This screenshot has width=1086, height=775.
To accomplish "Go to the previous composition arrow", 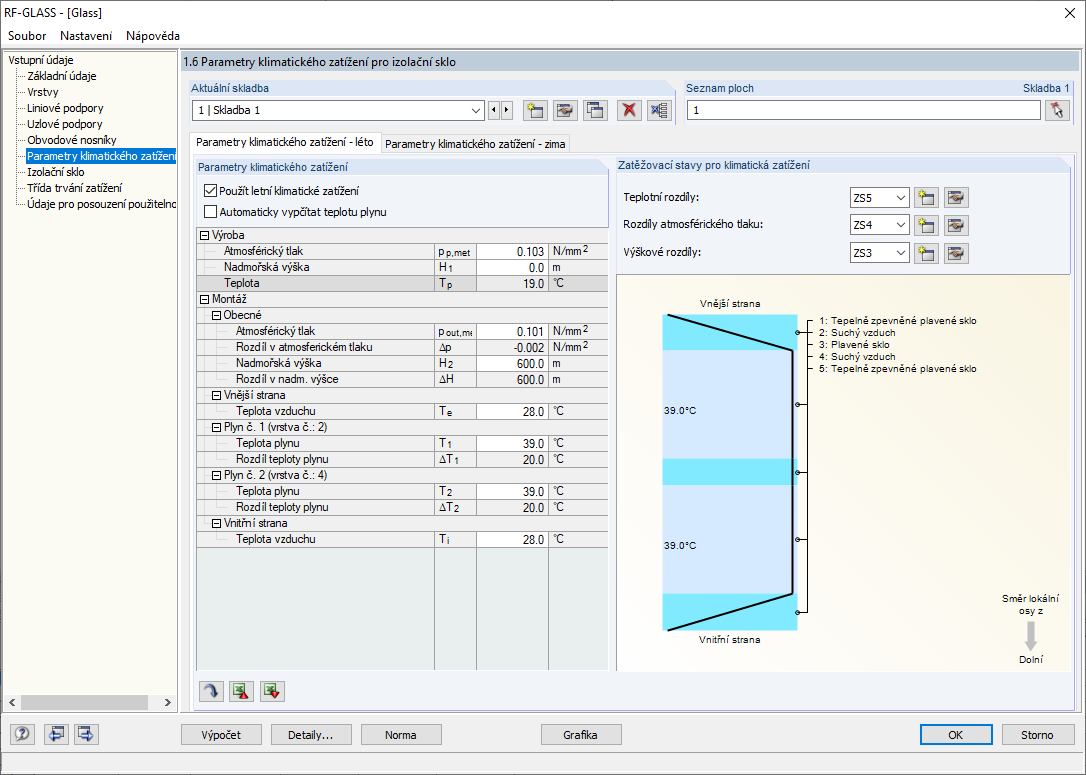I will pos(494,110).
